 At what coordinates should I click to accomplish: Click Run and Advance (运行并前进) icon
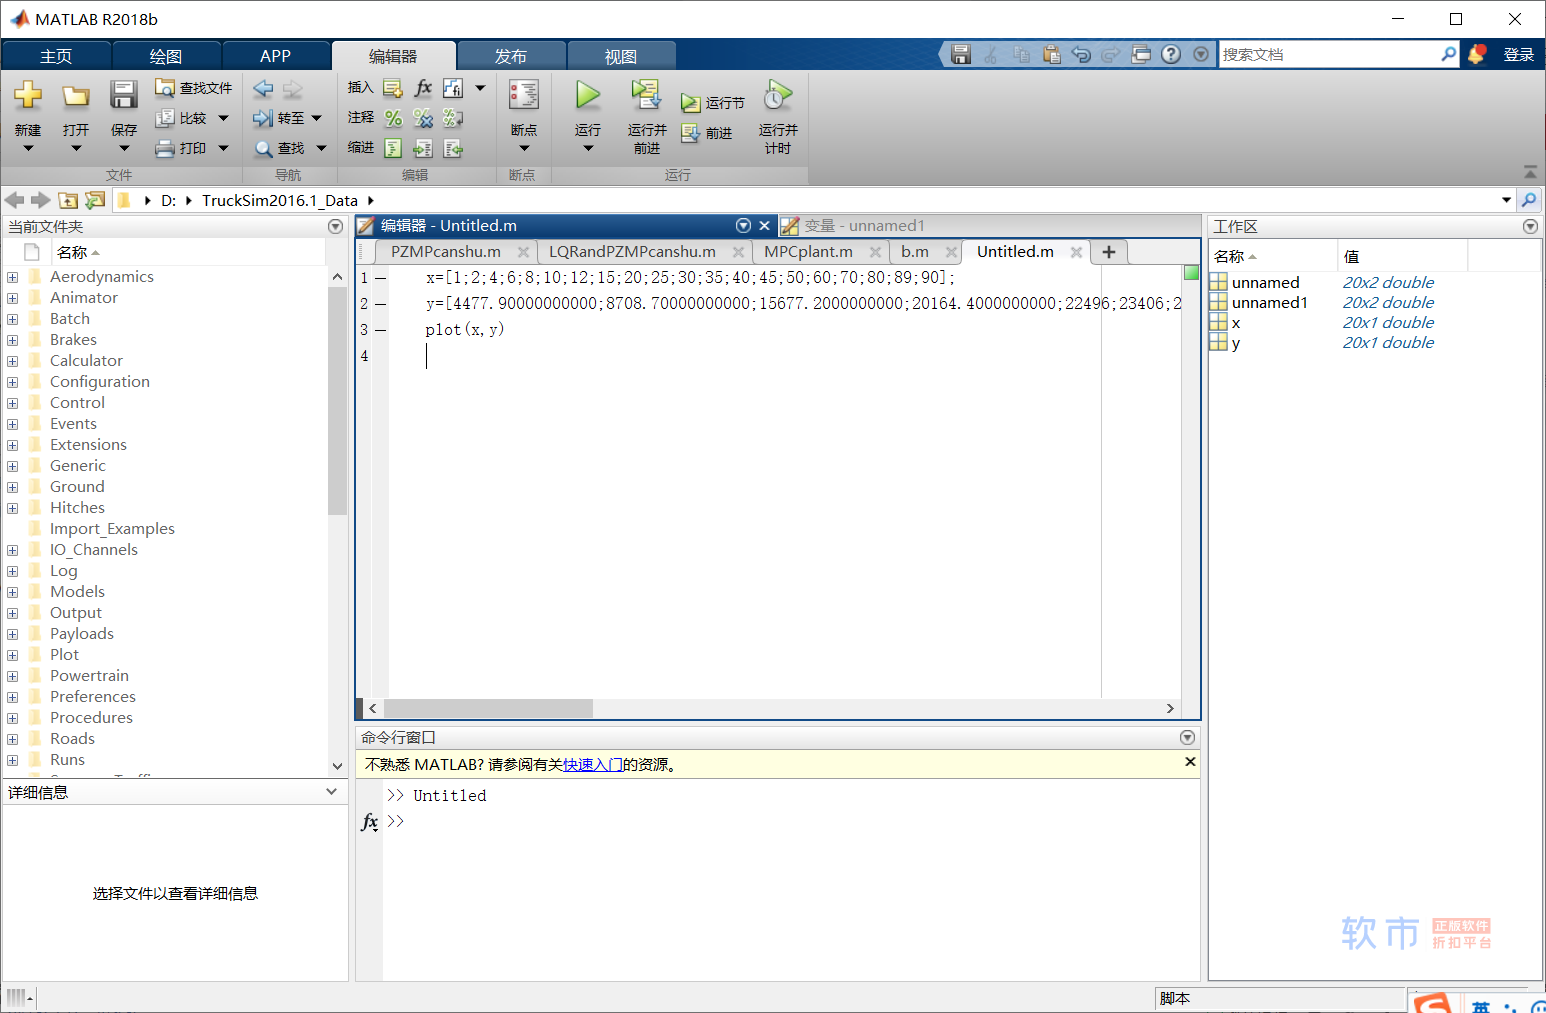[646, 95]
